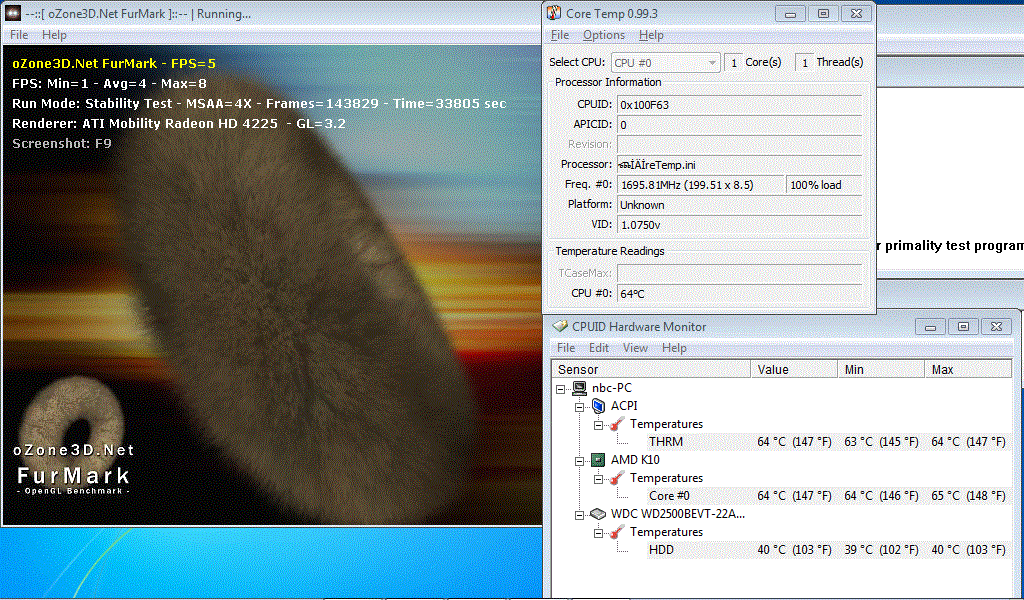Click the CPUID field 0x100F63
This screenshot has height=600, width=1024.
(739, 104)
